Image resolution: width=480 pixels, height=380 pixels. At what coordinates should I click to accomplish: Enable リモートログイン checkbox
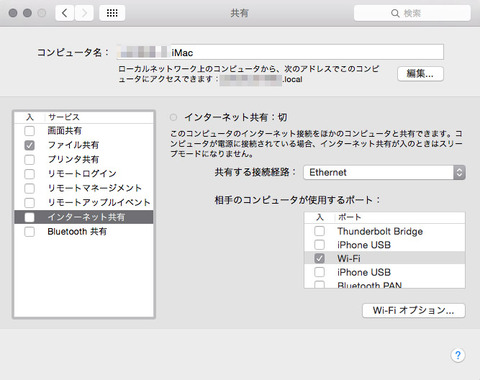click(29, 174)
